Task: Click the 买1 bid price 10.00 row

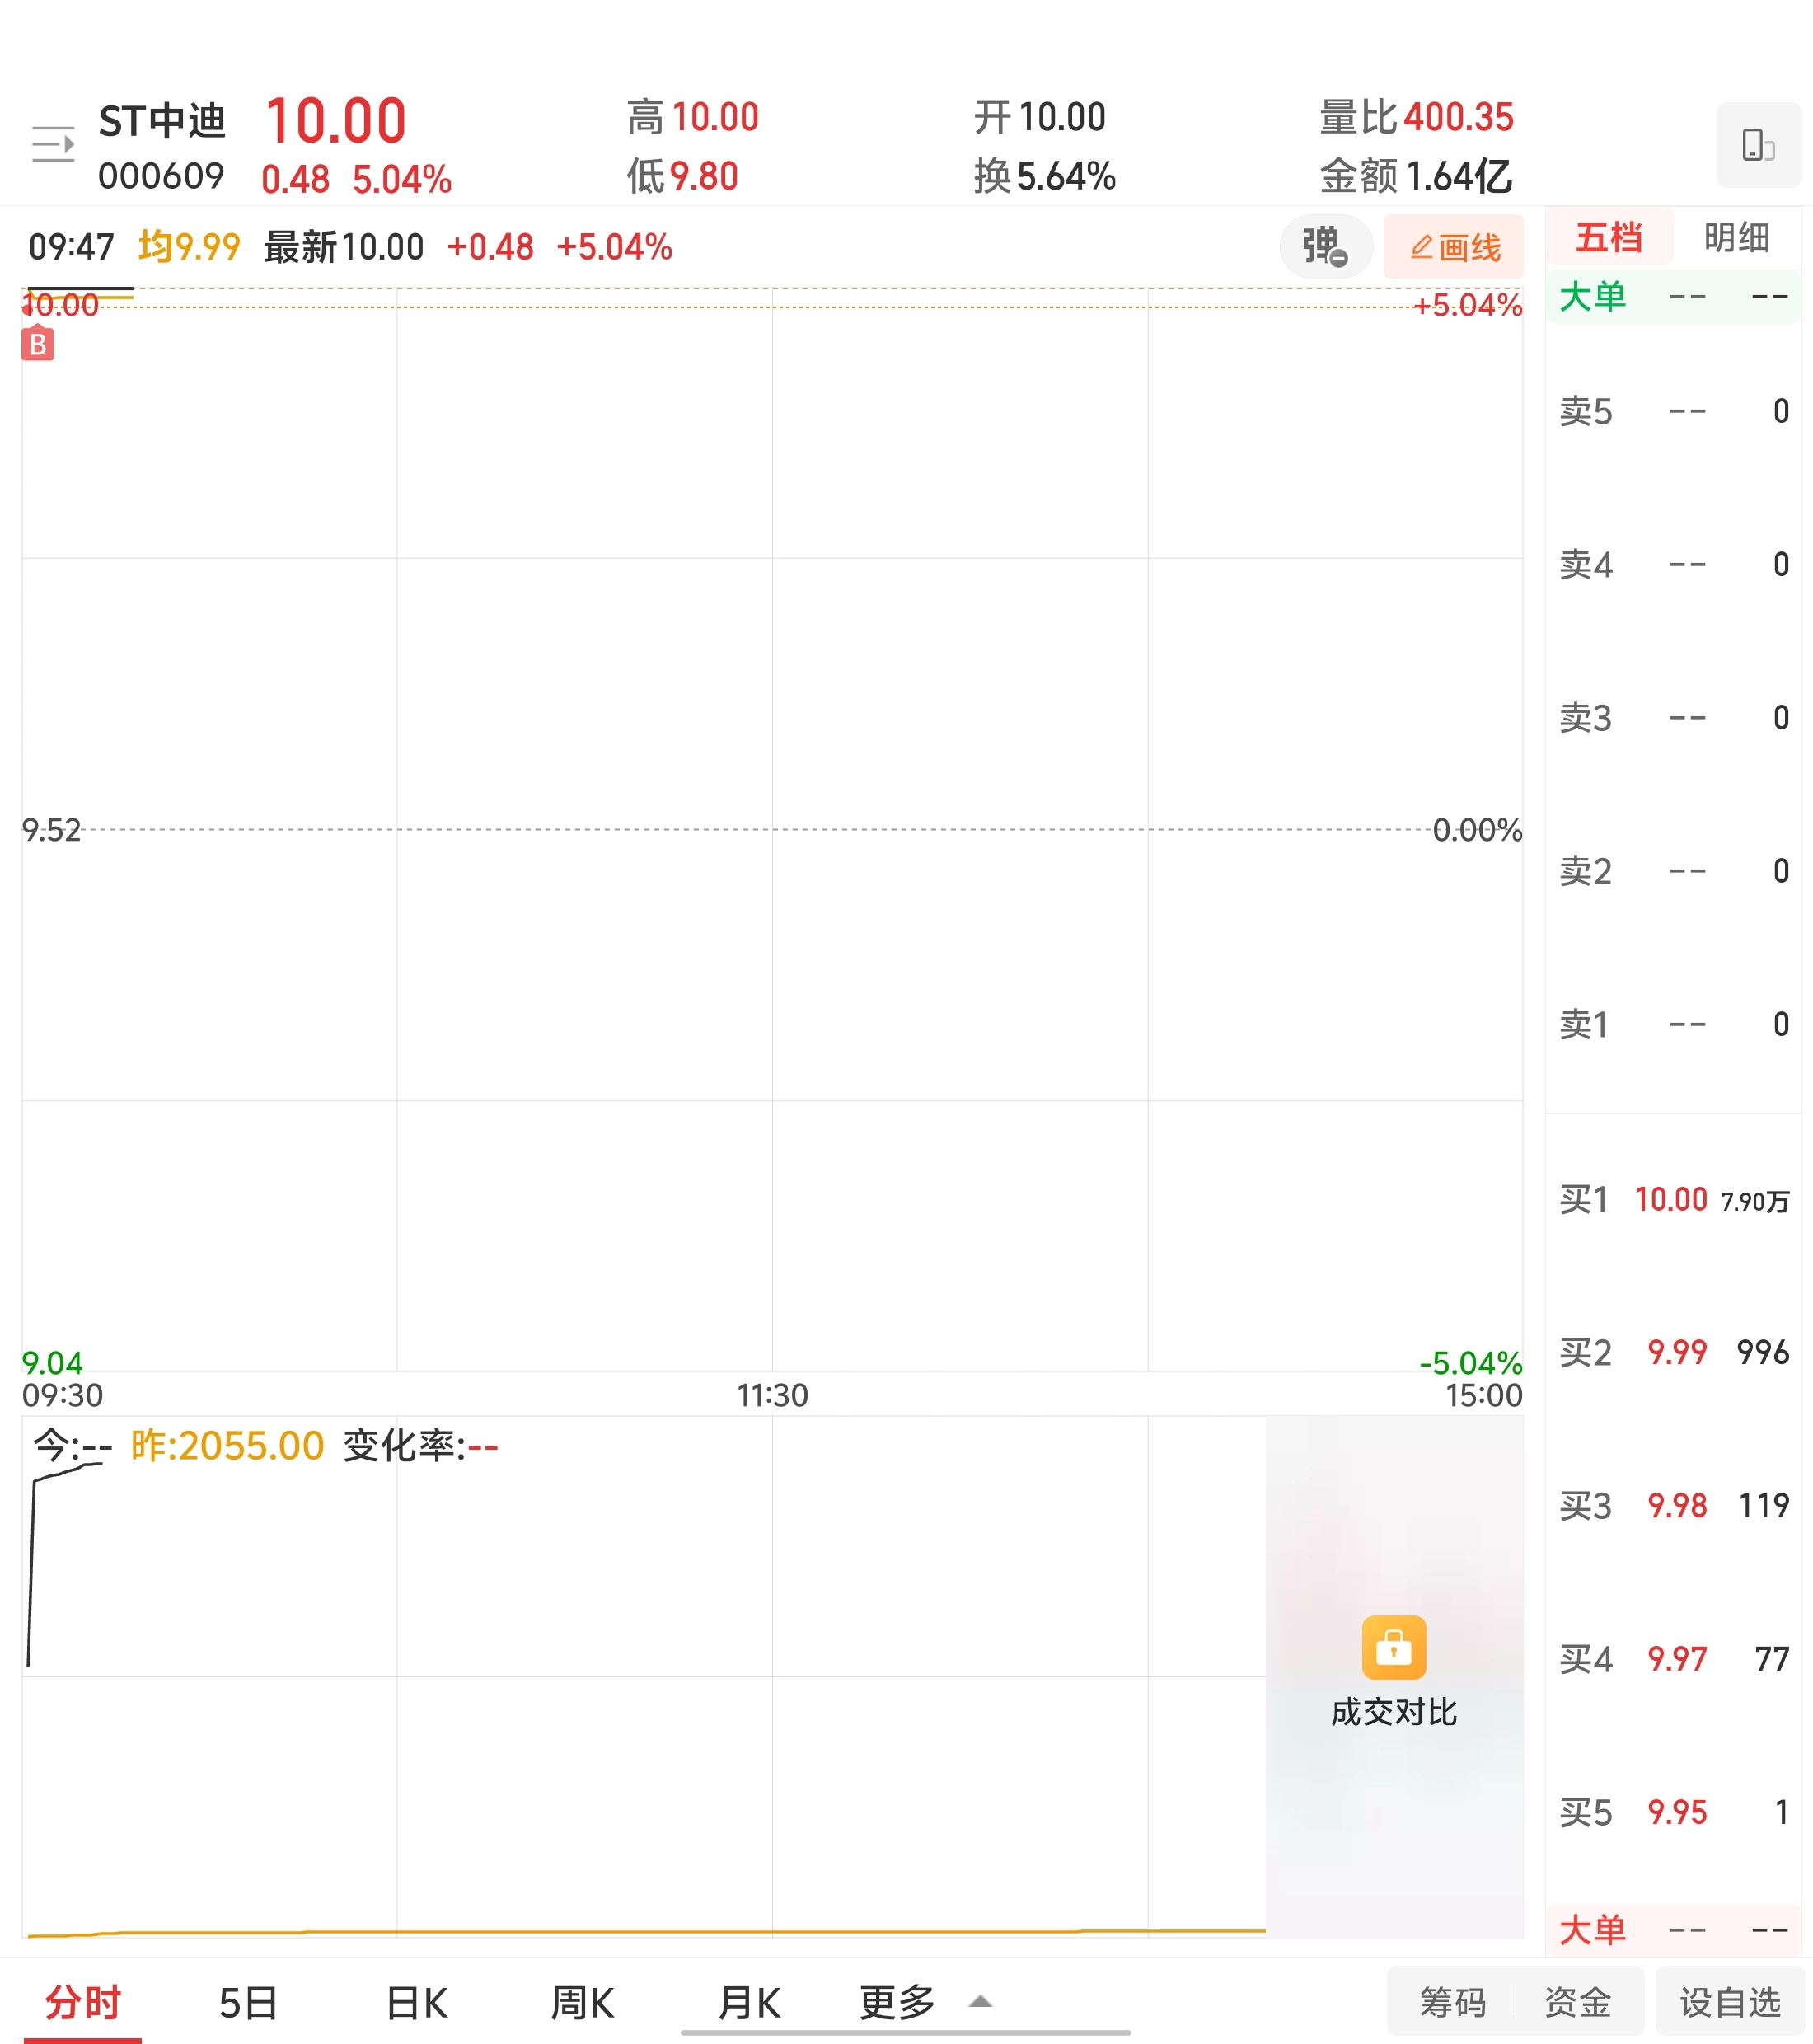Action: pos(1672,1199)
